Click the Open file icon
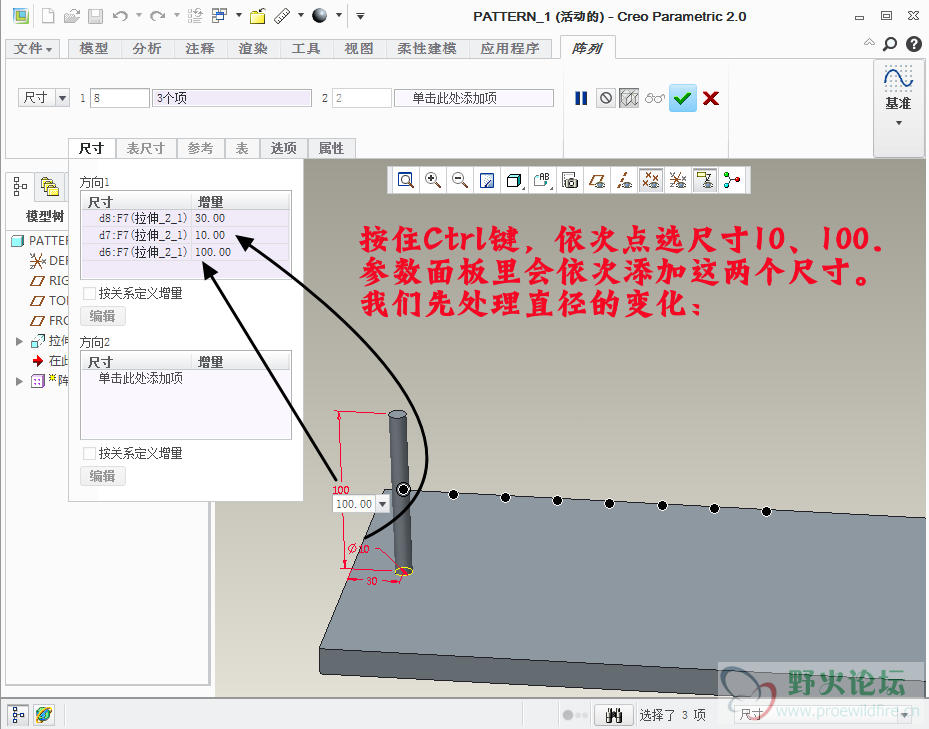The image size is (929, 729). pyautogui.click(x=72, y=16)
